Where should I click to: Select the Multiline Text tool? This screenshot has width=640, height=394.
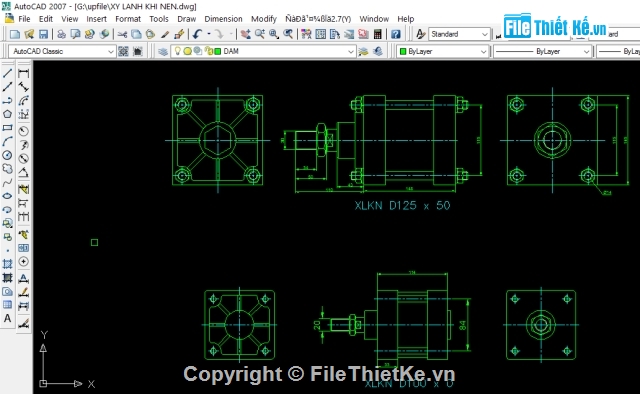(7, 318)
